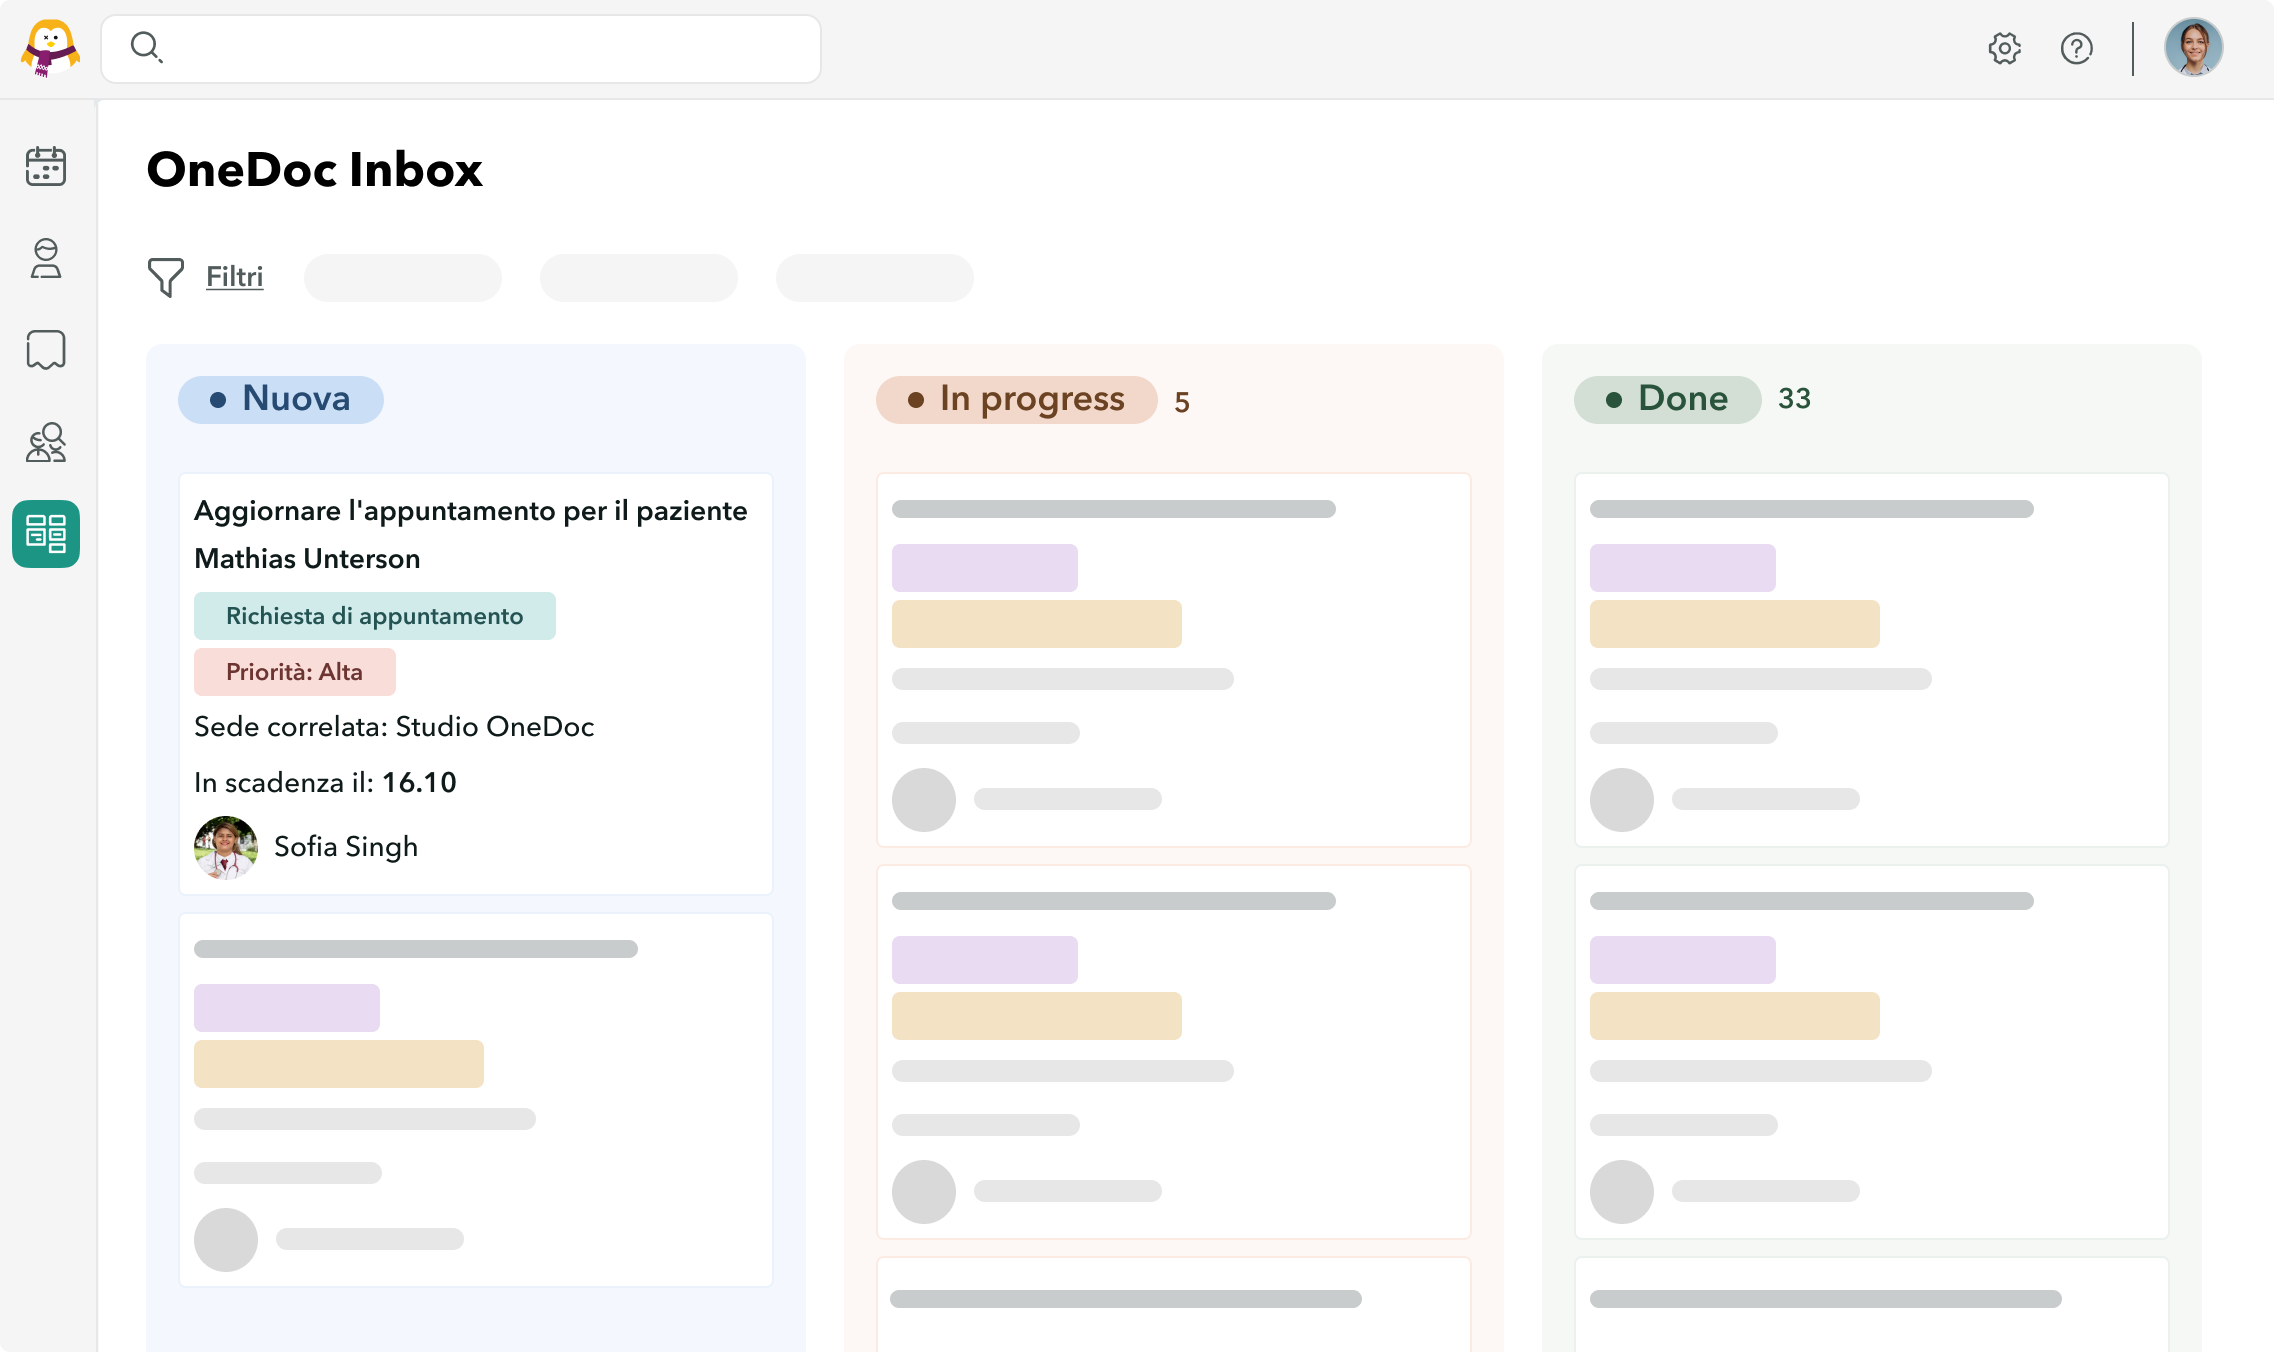Click the OneDoc penguin logo
This screenshot has width=2274, height=1352.
(50, 48)
